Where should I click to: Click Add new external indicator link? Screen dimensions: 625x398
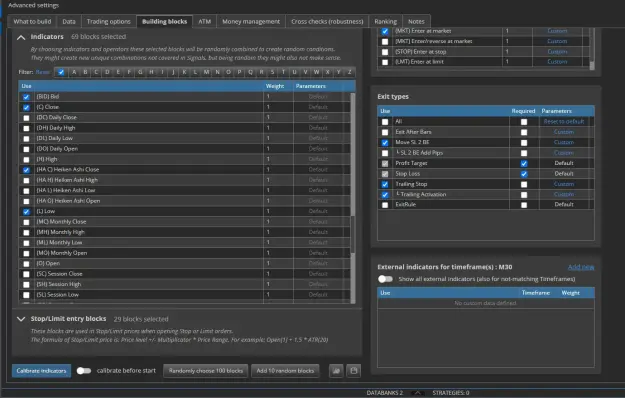point(581,267)
